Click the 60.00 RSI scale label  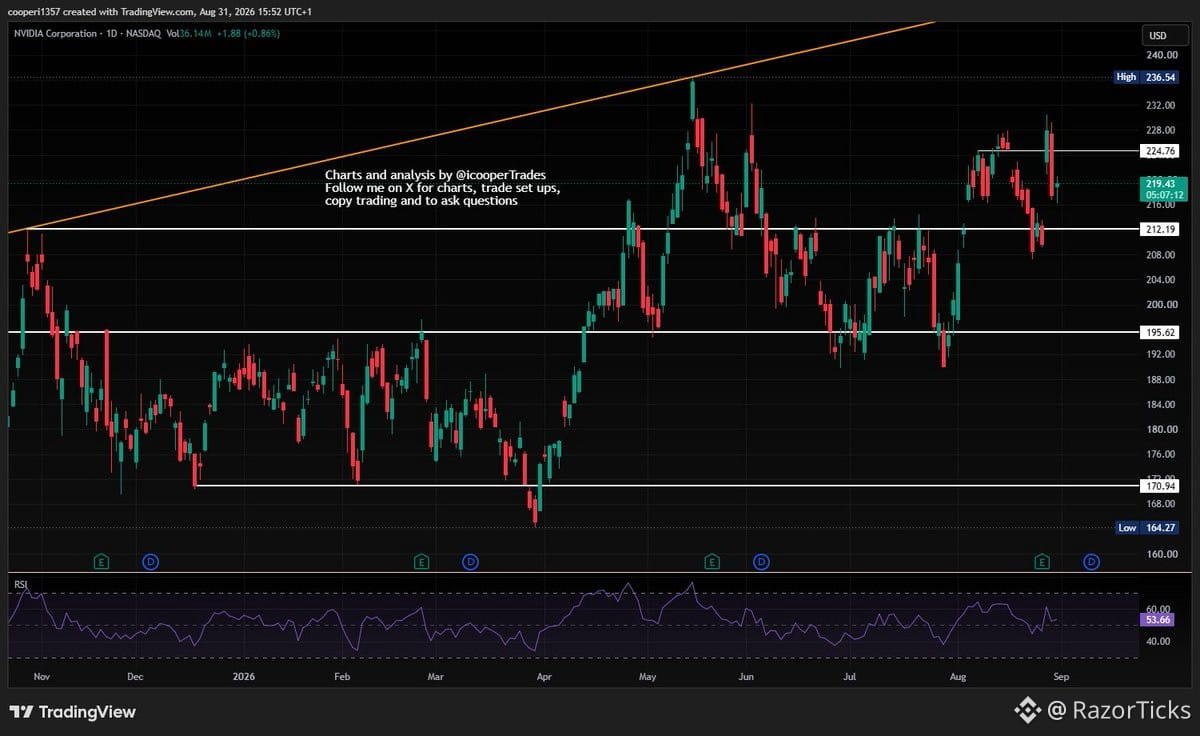1159,608
